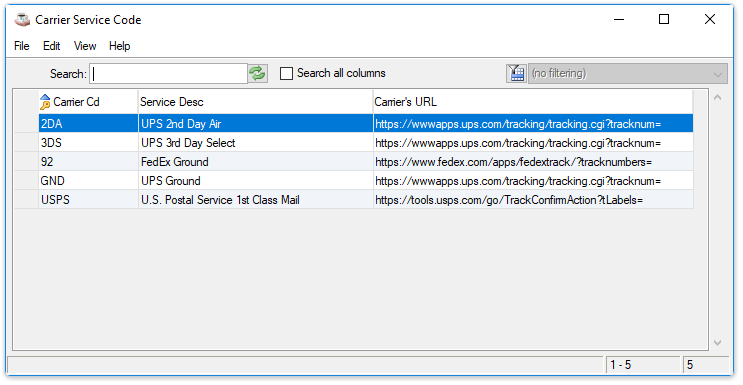Screen dimensions: 743x385
Task: Click the tools.usps.com TrackConfirmAction URL cell
Action: tap(533, 200)
